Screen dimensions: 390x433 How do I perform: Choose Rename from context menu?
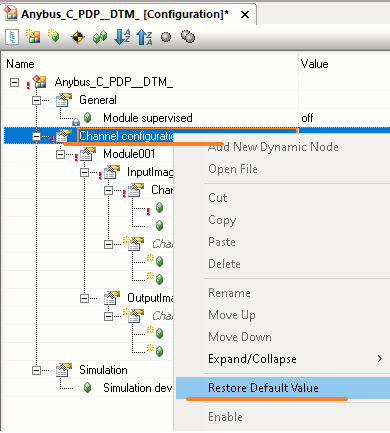pyautogui.click(x=283, y=293)
